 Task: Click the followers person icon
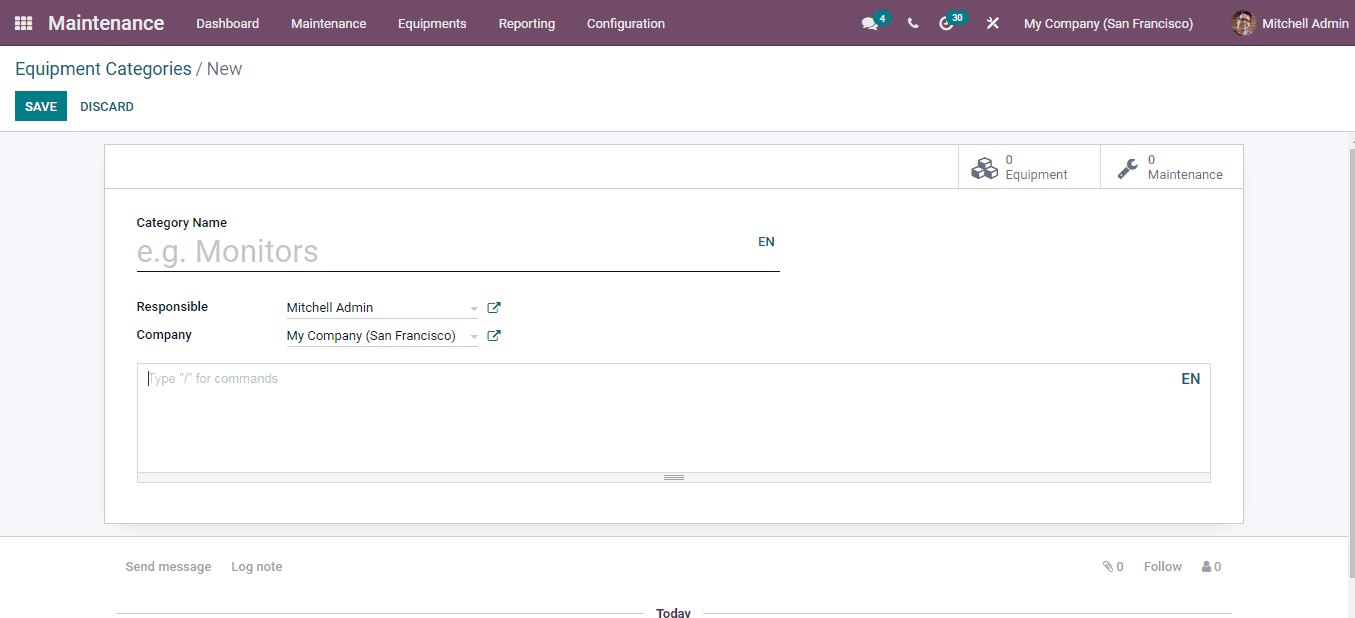click(1206, 566)
